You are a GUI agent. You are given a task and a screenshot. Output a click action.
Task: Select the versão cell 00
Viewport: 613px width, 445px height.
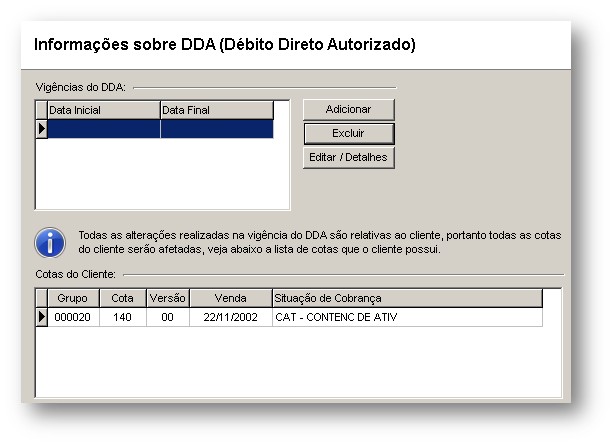168,317
